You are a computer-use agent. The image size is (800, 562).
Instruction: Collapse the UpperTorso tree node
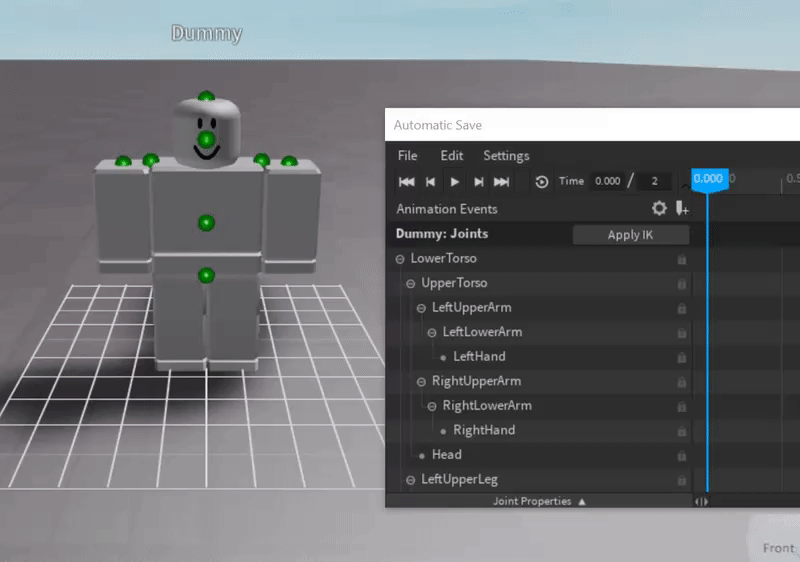(411, 284)
